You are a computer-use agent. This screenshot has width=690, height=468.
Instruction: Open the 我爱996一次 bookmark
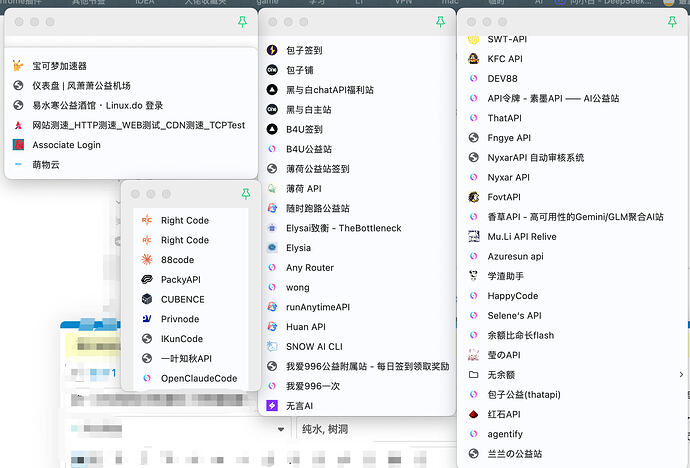point(313,386)
